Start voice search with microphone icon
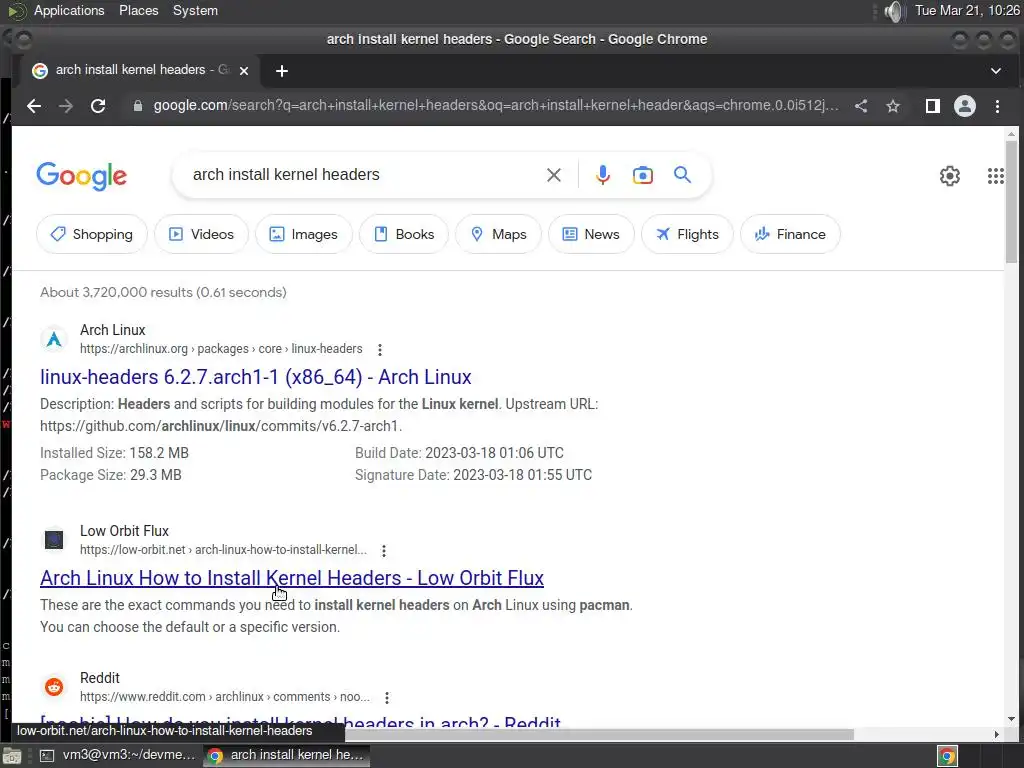 pos(603,175)
